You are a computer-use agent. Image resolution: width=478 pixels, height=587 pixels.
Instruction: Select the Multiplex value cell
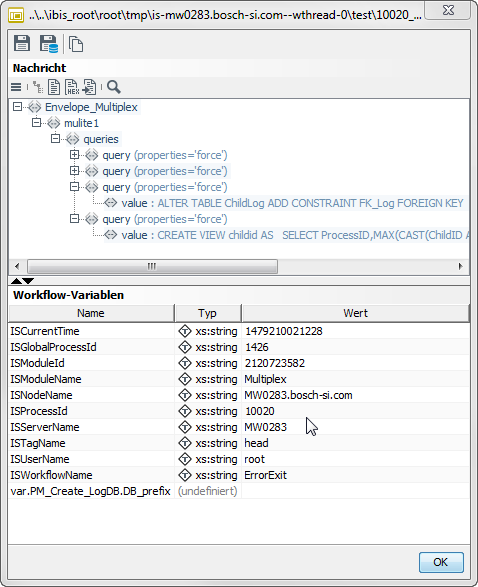click(265, 379)
